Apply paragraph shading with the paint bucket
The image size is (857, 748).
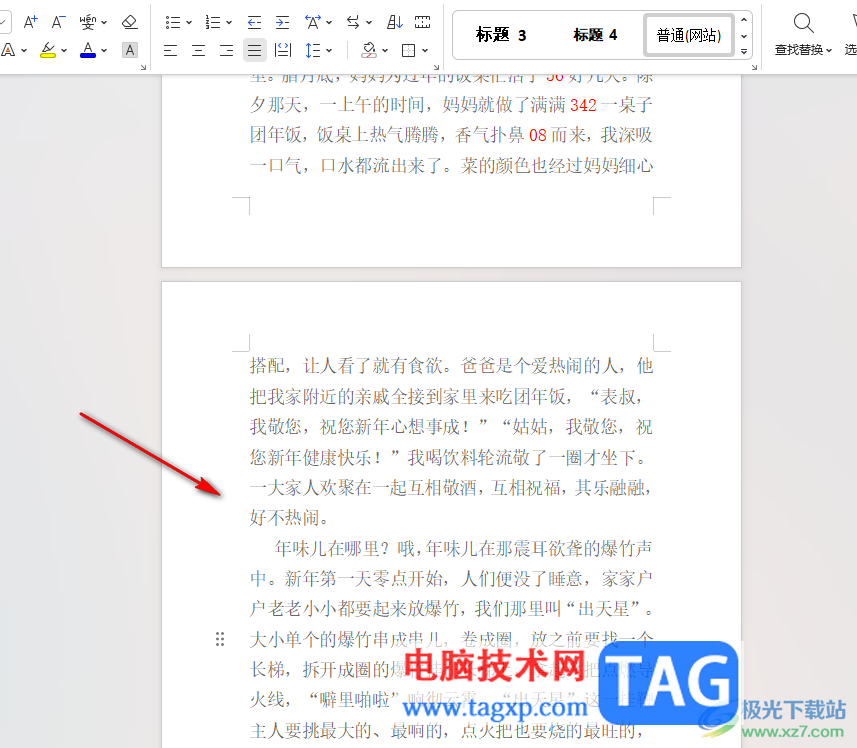[369, 50]
